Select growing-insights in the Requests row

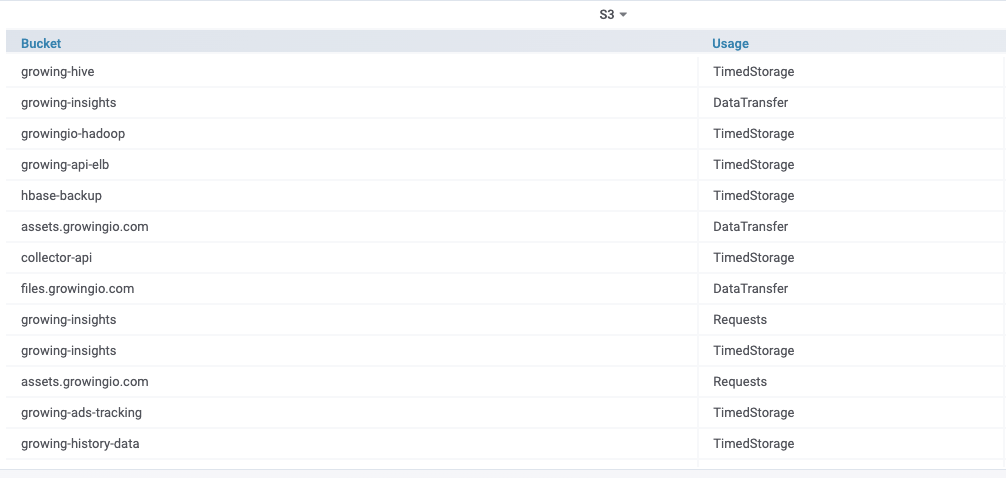69,320
